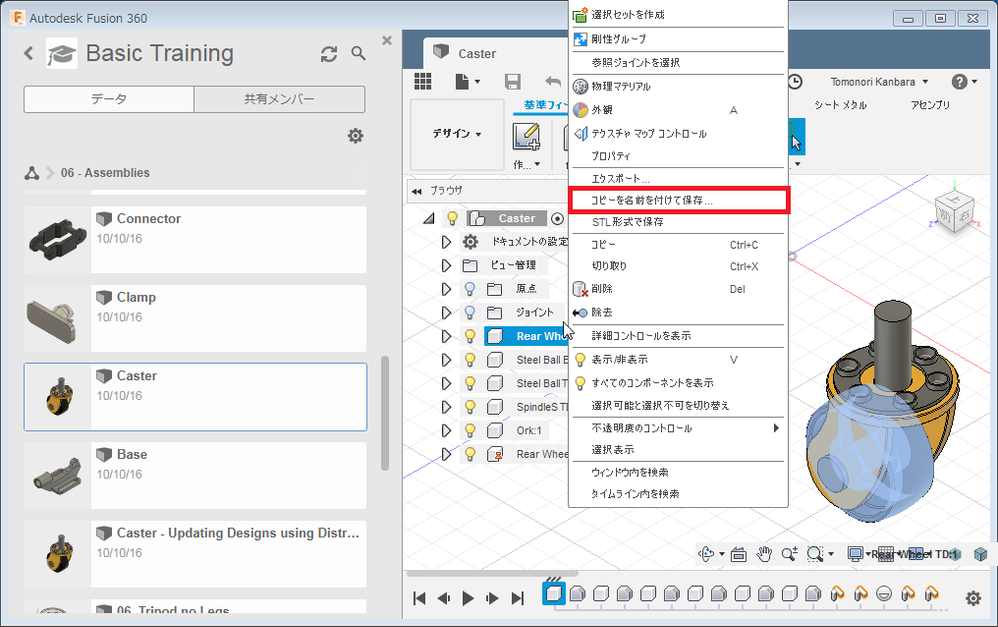Open the Connector design thumbnail
Viewport: 998px width, 627px height.
pos(57,239)
